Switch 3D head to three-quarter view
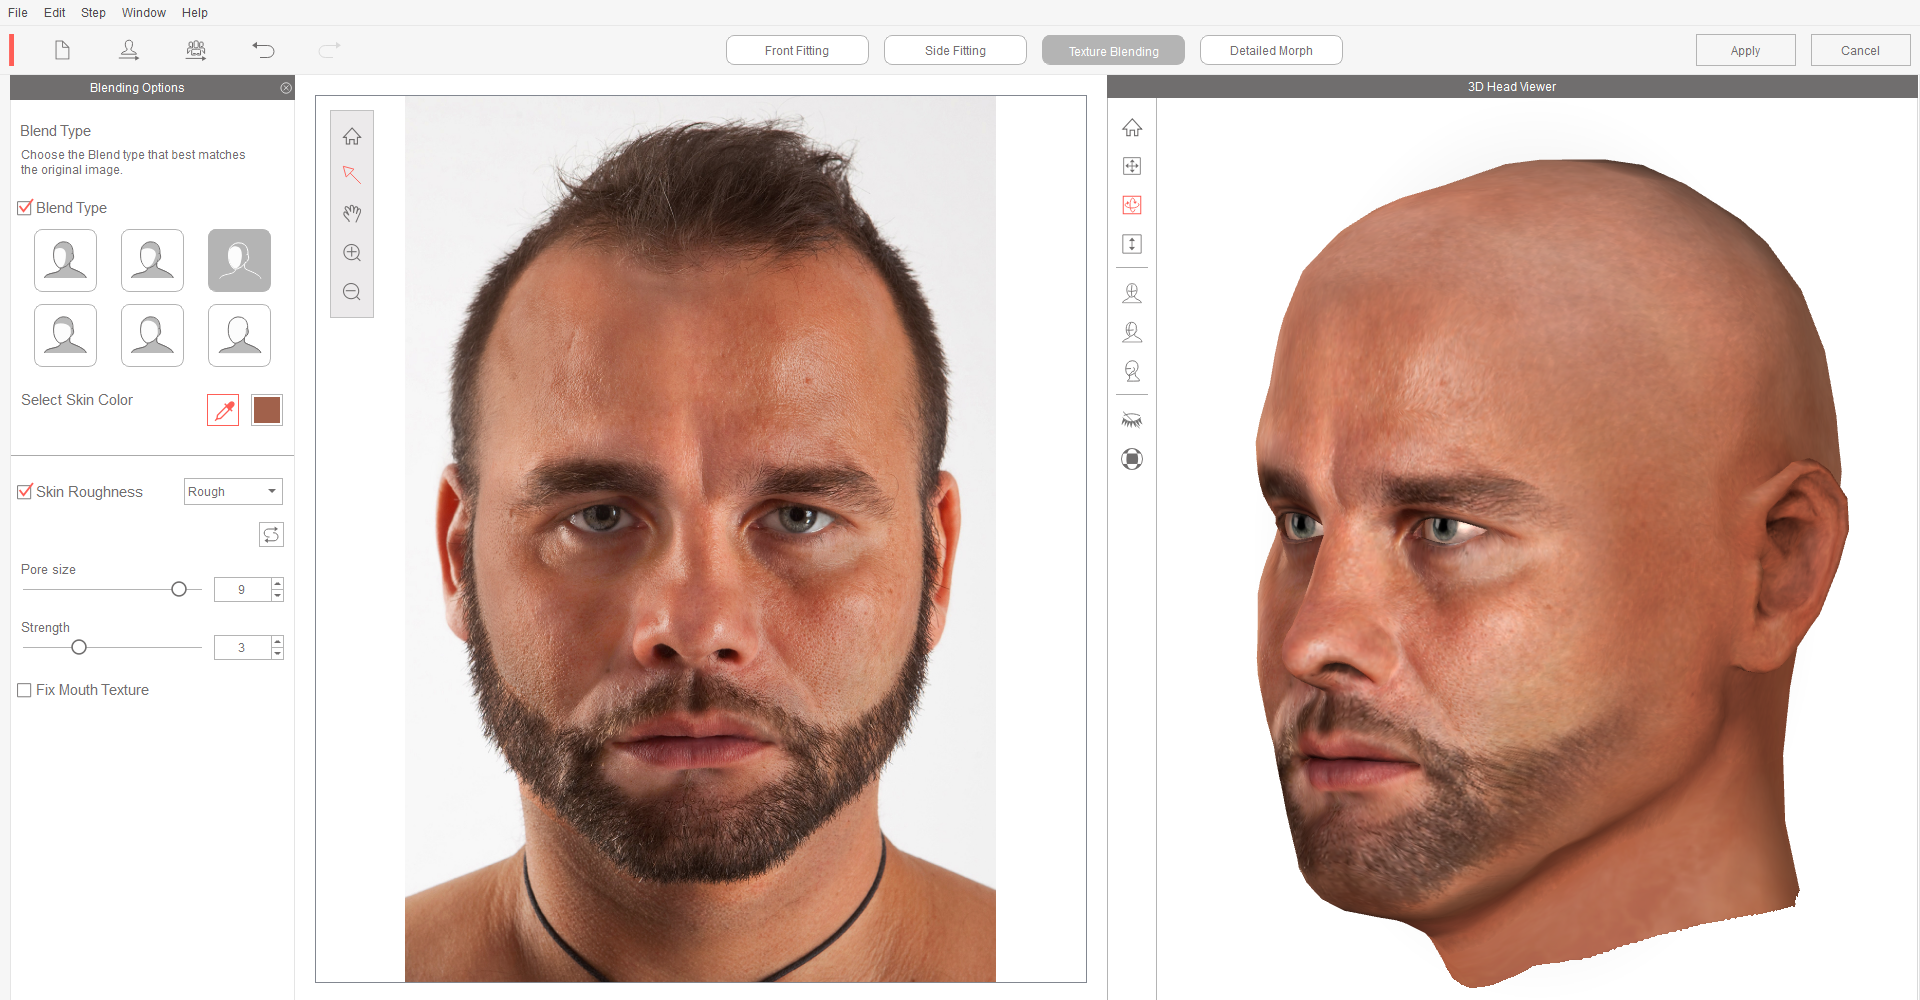This screenshot has width=1920, height=1000. (x=1132, y=332)
